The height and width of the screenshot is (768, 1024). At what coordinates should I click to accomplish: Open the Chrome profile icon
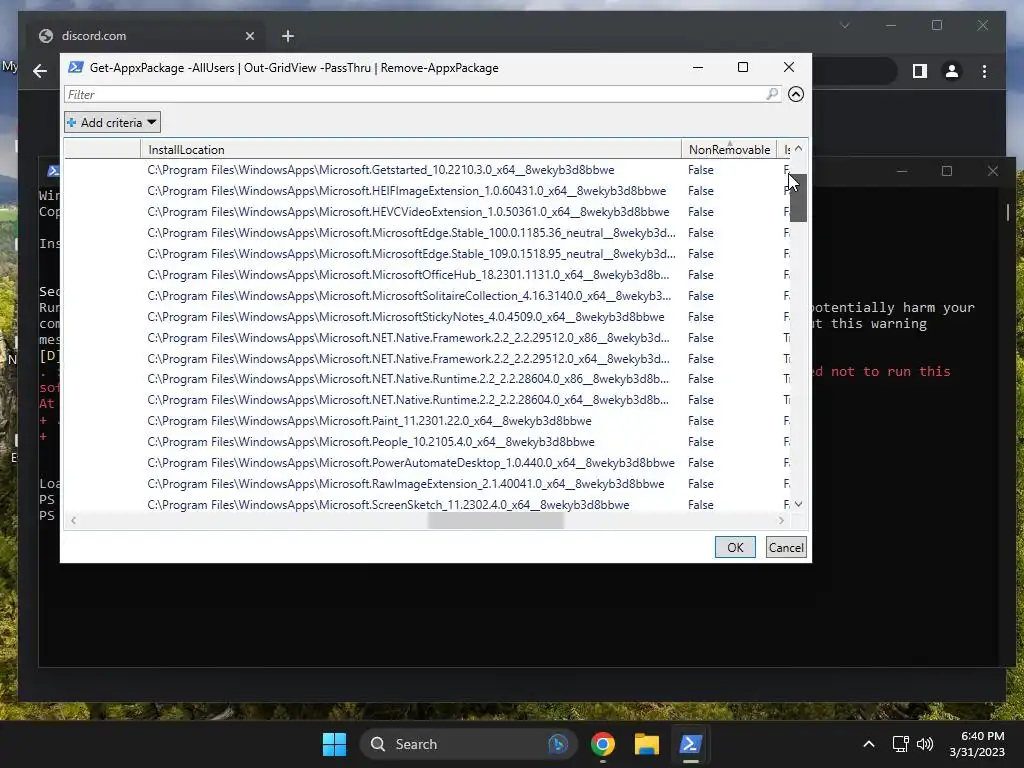952,71
